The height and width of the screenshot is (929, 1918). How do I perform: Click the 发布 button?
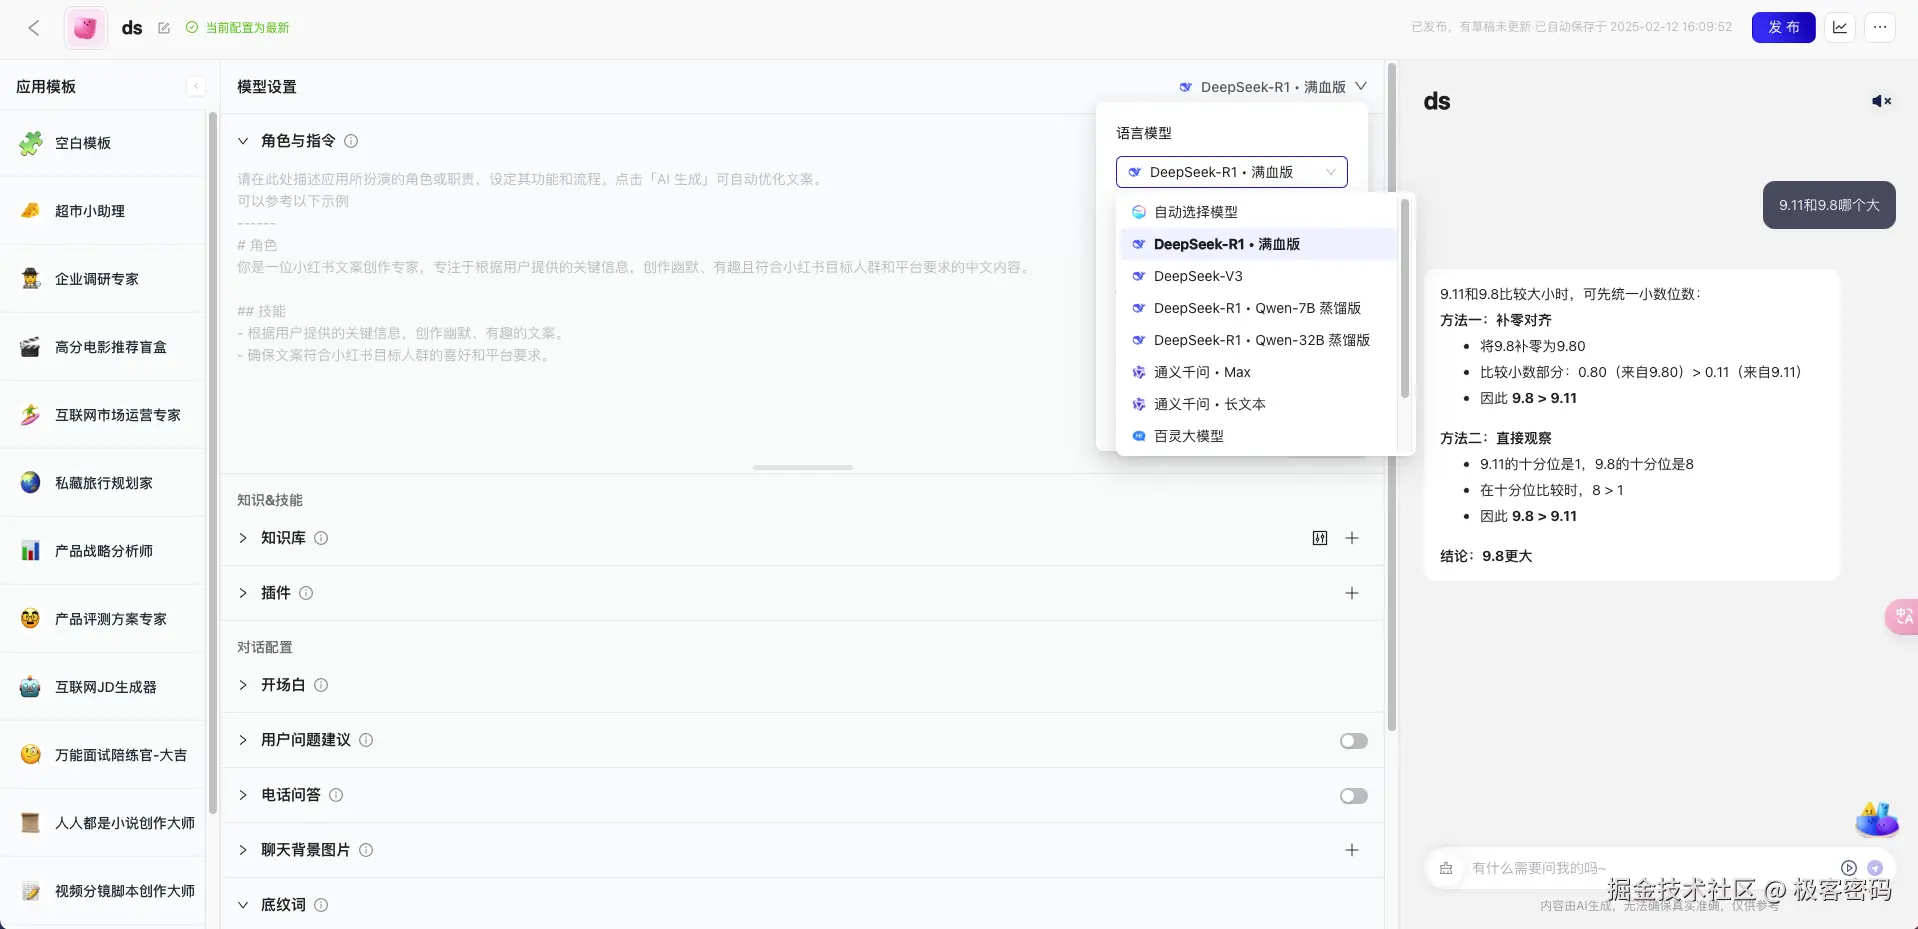1783,27
